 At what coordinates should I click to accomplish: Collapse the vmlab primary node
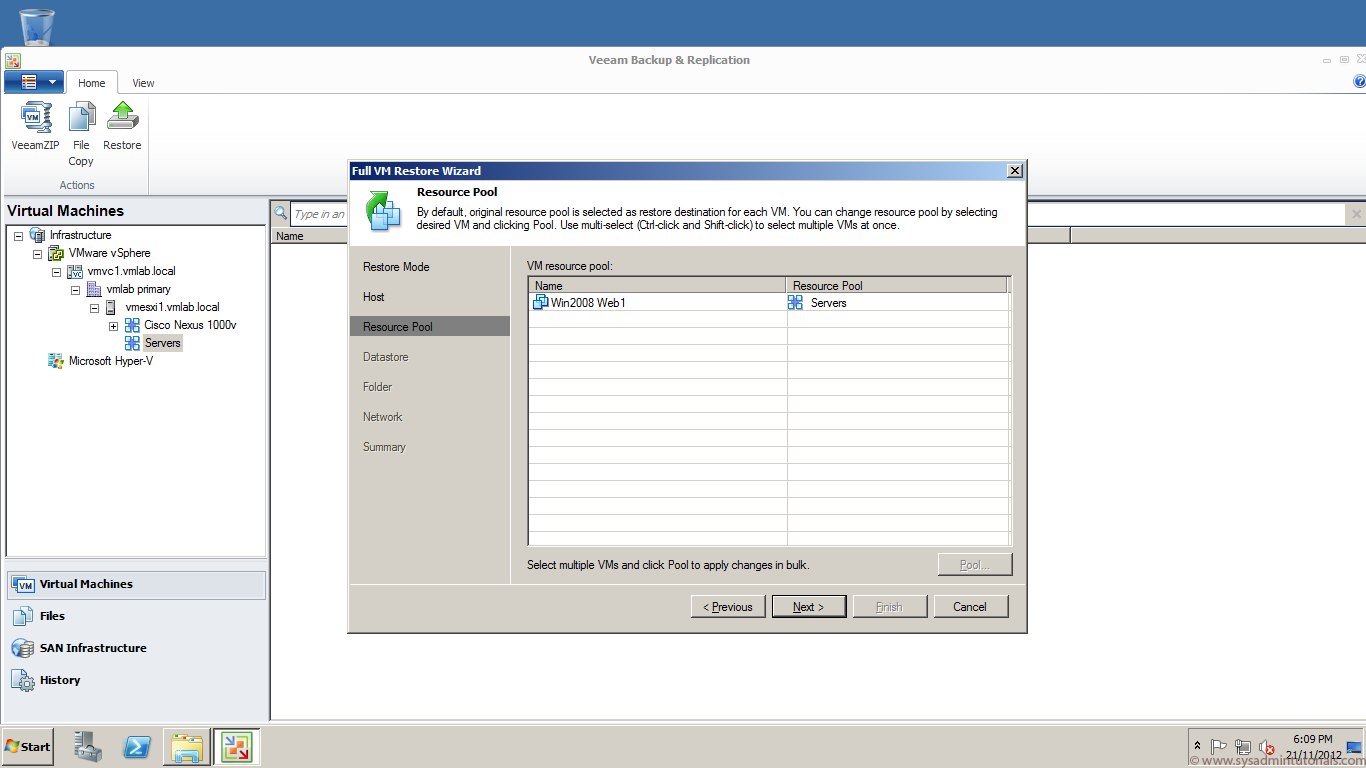[75, 290]
